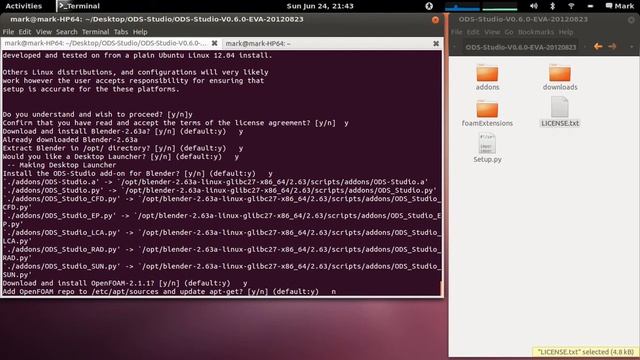This screenshot has width=640, height=360.
Task: Open the terminal View menu
Action: pyautogui.click(x=43, y=32)
